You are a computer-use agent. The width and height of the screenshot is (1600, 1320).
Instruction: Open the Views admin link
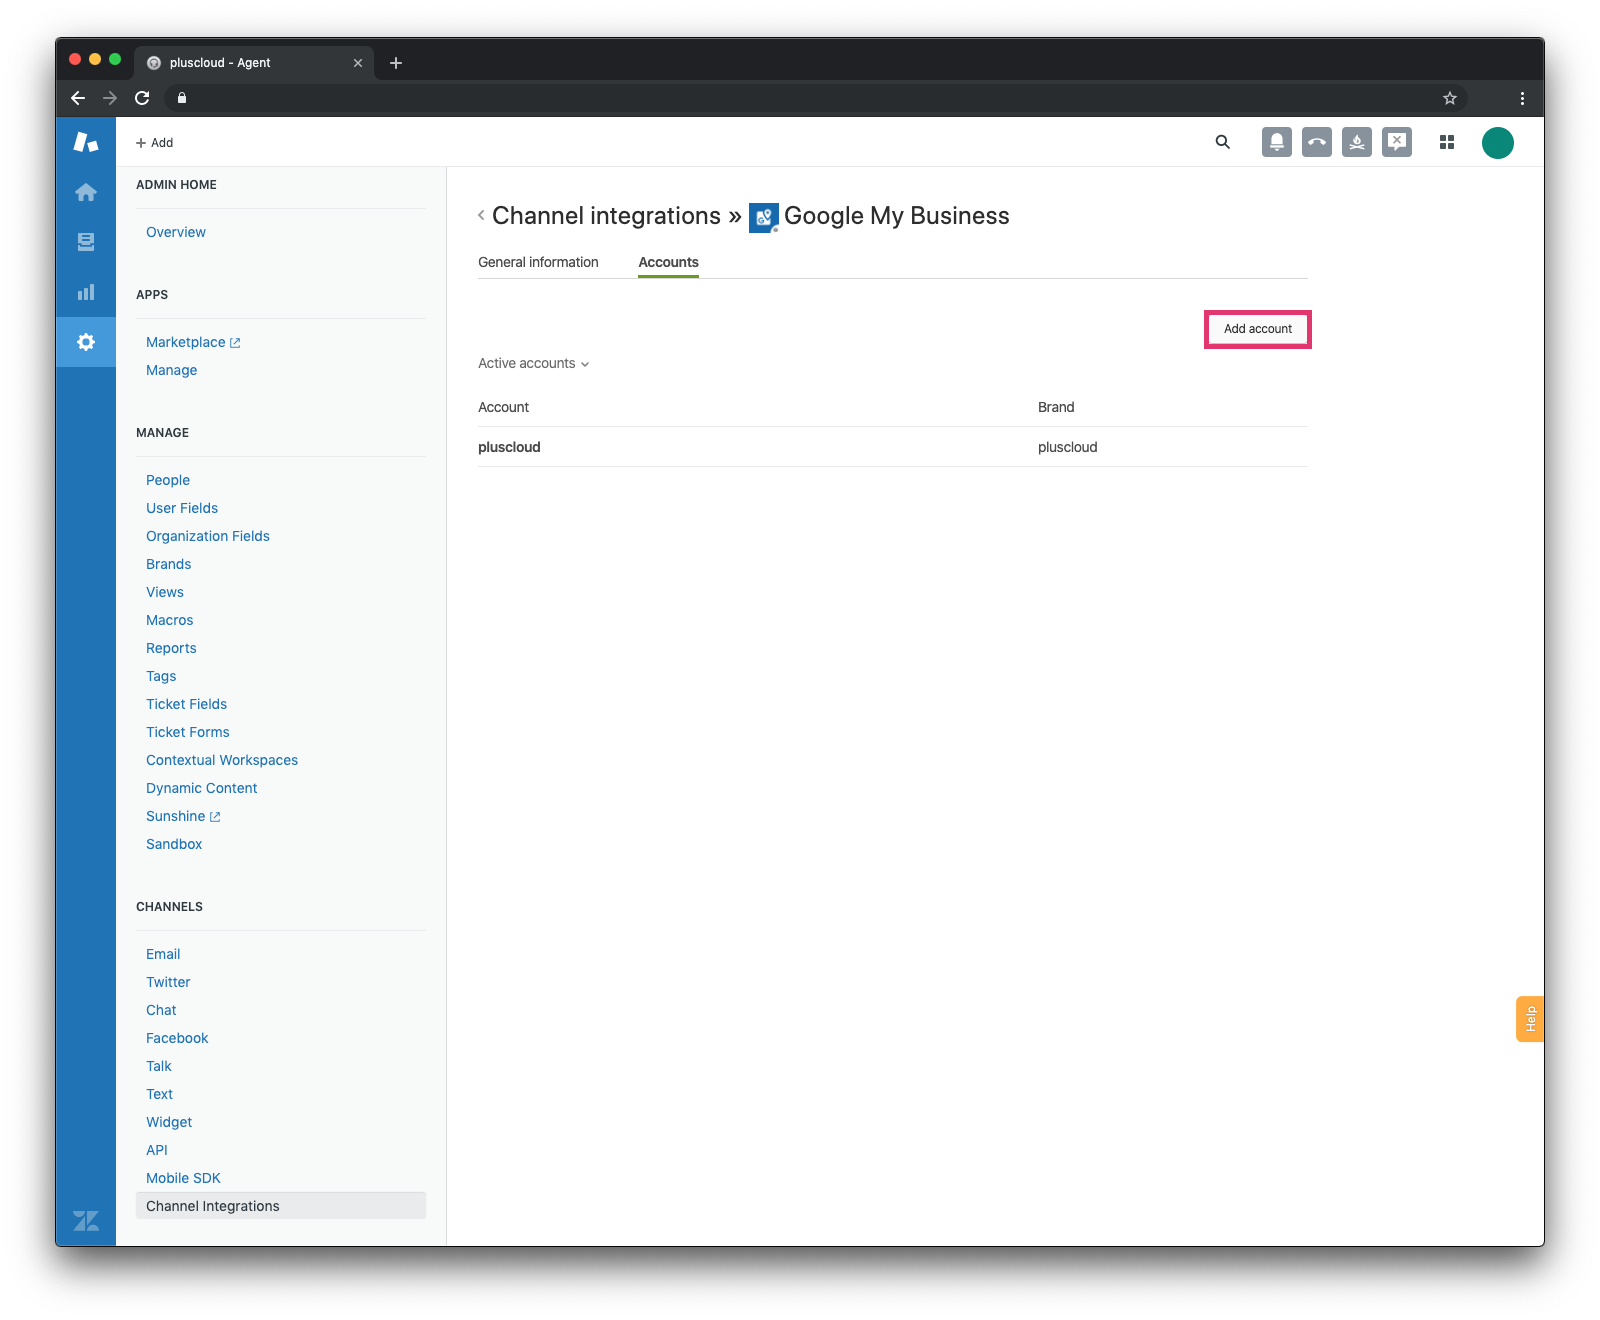pyautogui.click(x=165, y=592)
